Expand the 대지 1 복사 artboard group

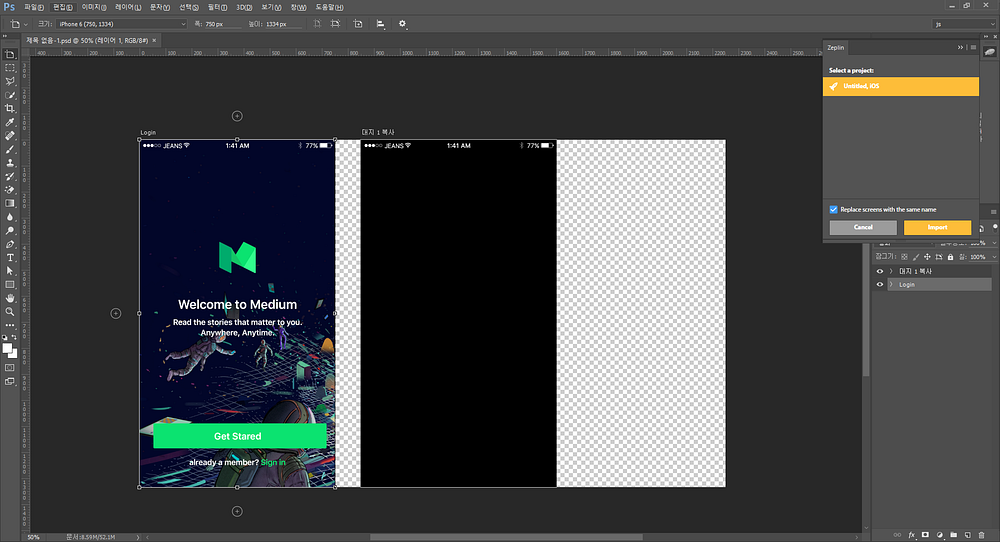point(891,272)
